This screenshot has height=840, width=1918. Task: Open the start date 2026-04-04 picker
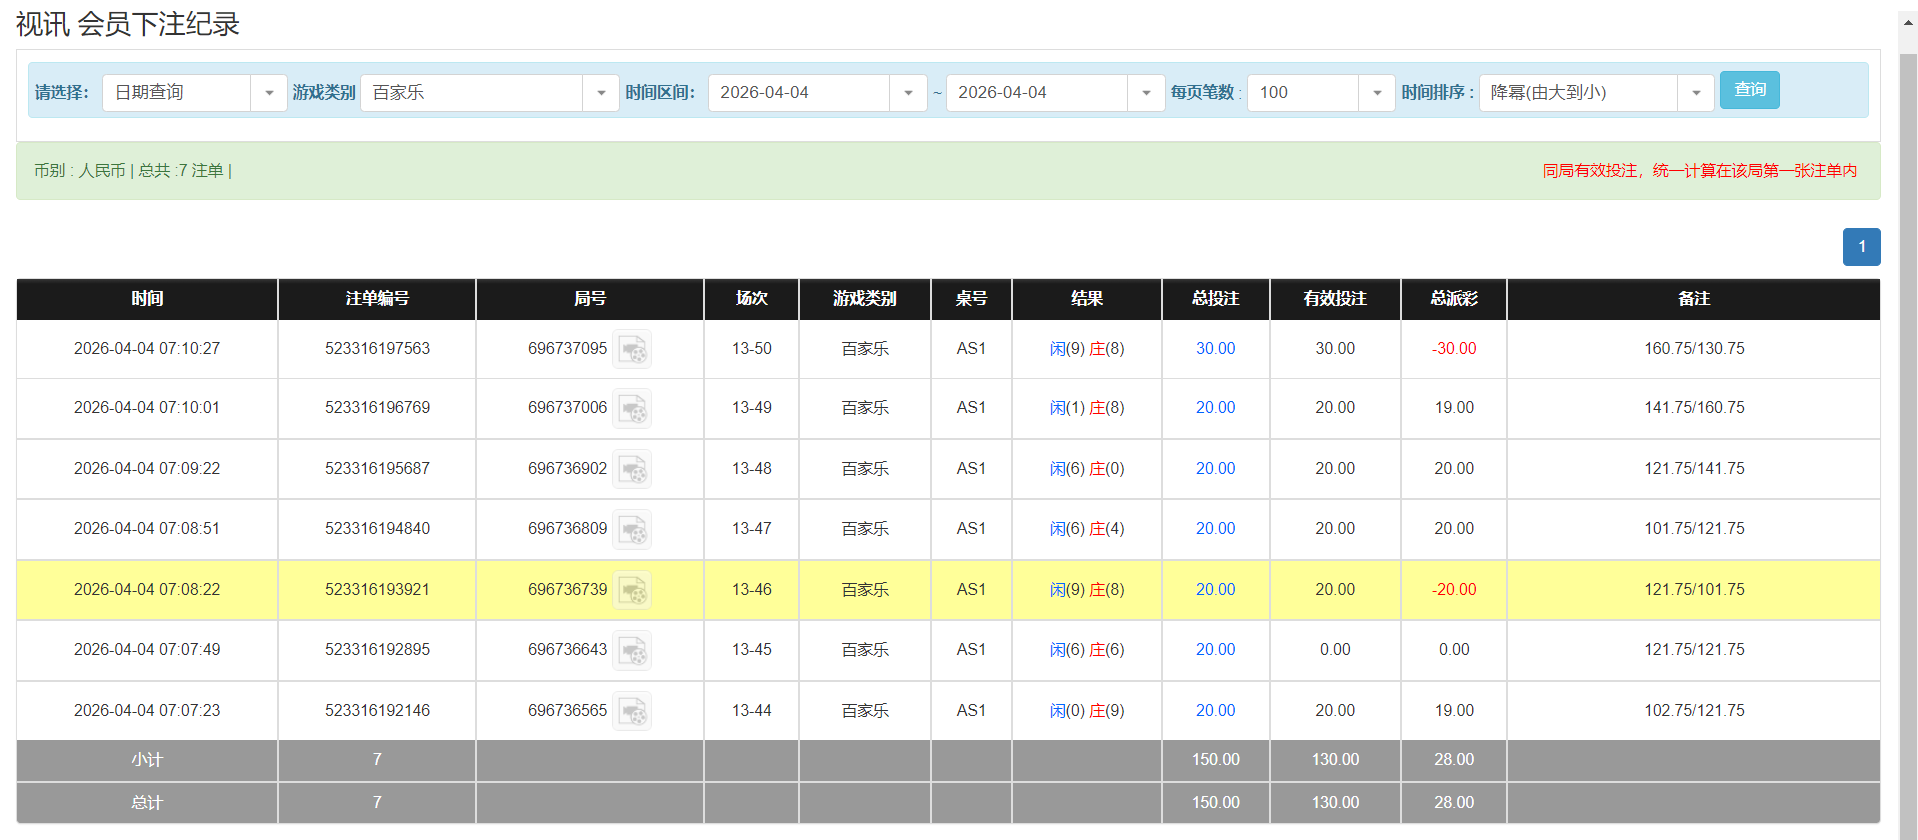click(816, 93)
